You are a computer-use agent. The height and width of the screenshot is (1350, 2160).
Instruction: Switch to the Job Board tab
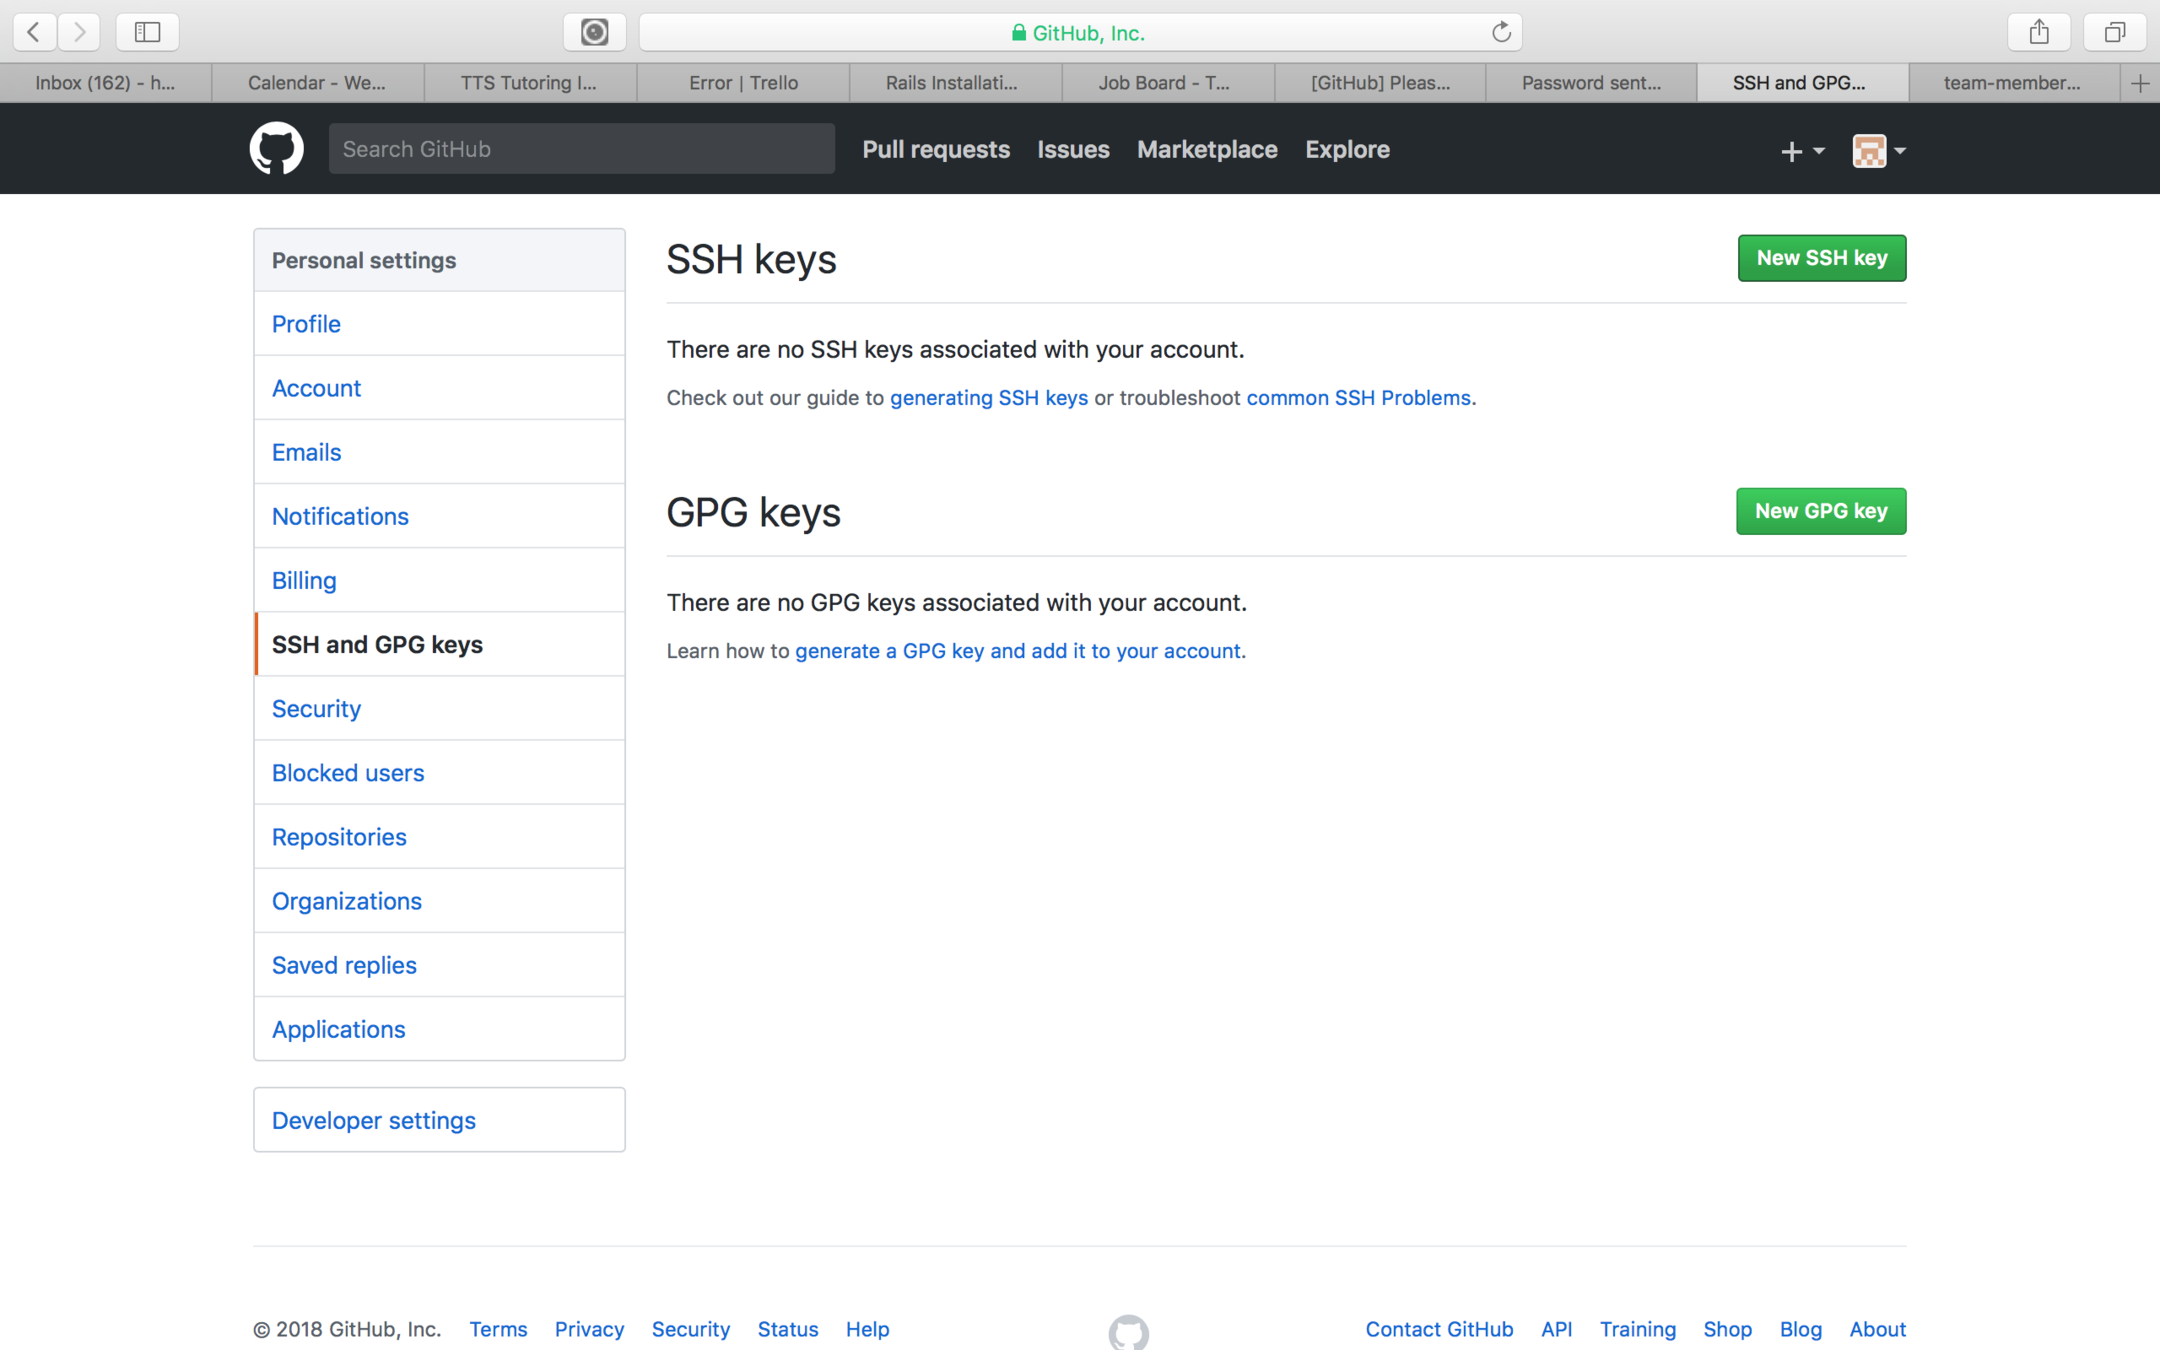point(1163,83)
